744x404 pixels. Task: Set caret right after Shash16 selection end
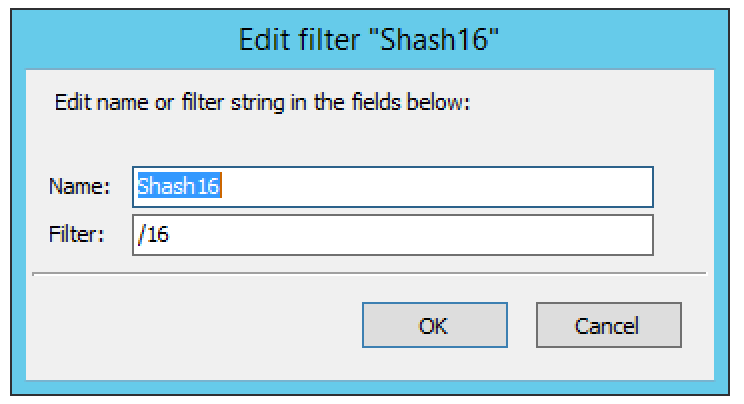tap(221, 186)
